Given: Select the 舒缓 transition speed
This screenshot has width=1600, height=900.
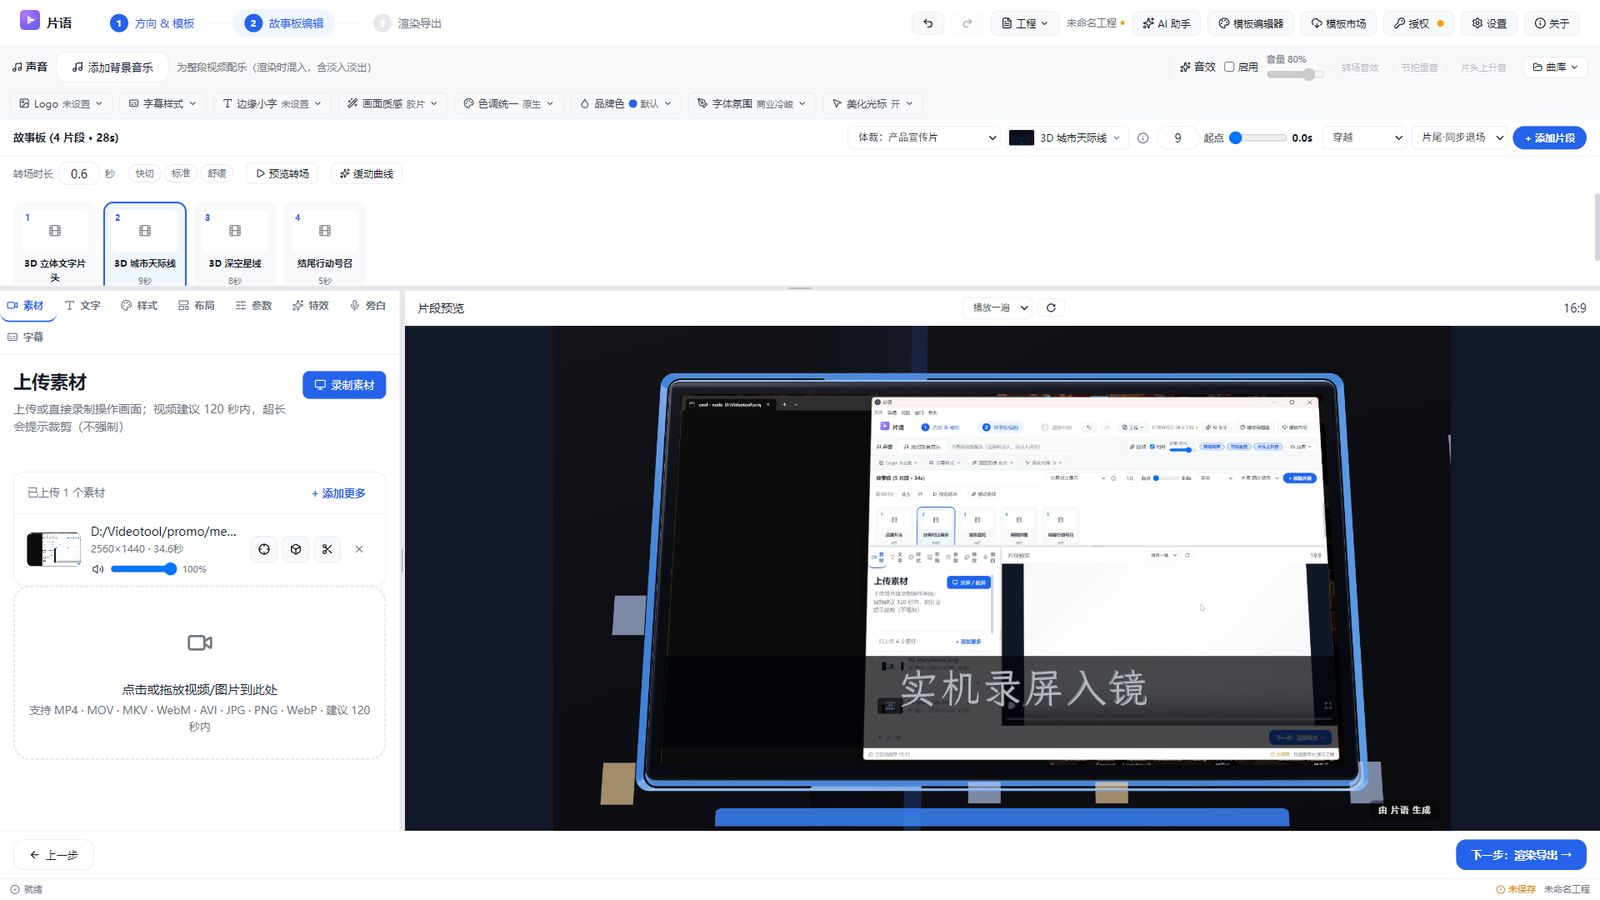Looking at the screenshot, I should pyautogui.click(x=217, y=174).
